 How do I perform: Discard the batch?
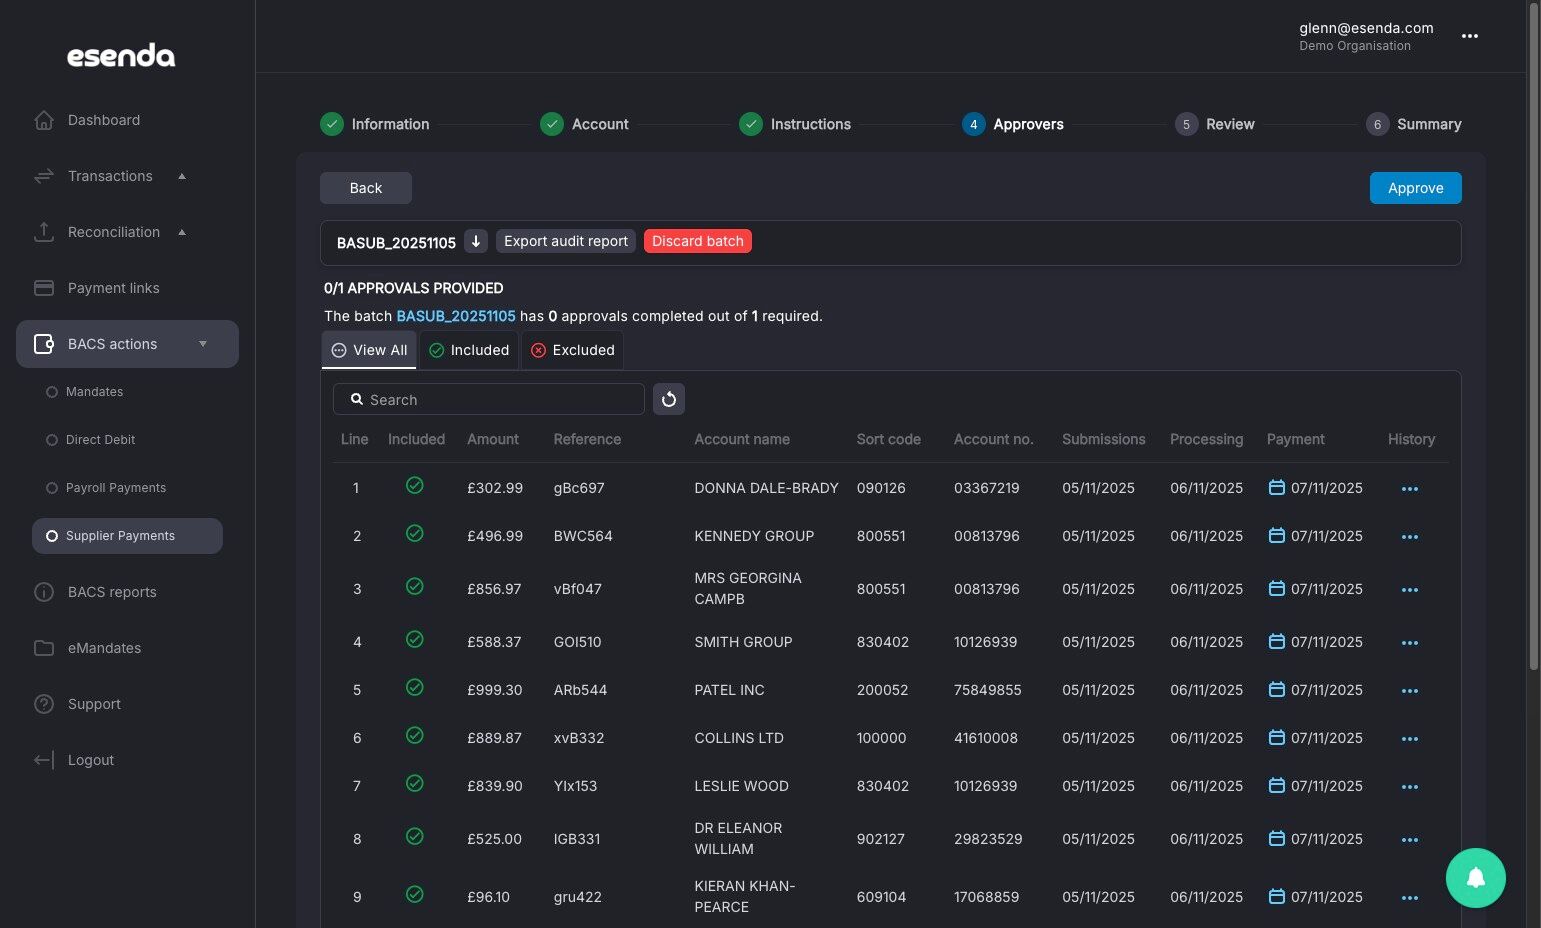tap(698, 241)
